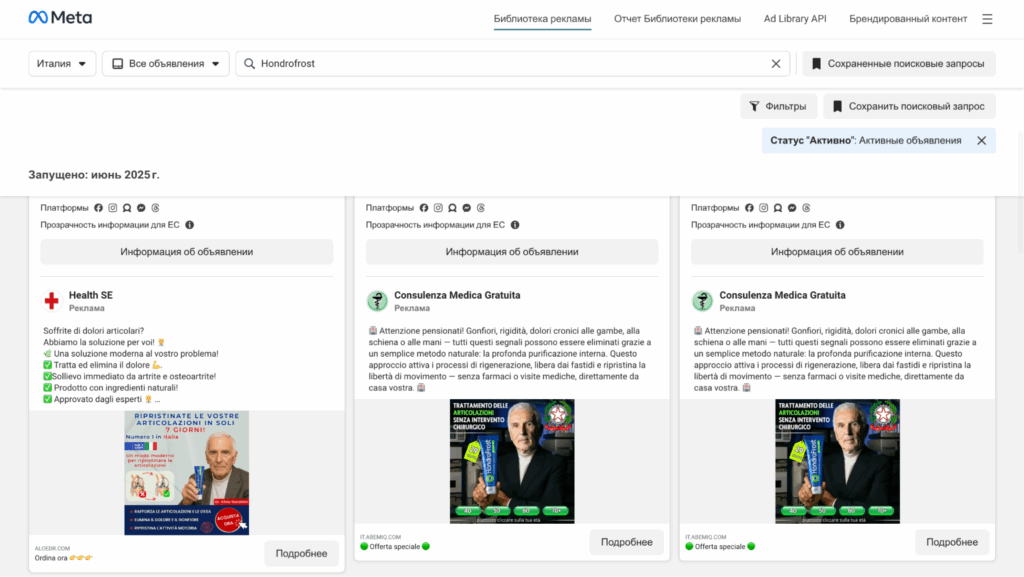The image size is (1024, 577).
Task: Click the Запущено: июнь 2025 г. heading
Action: pyautogui.click(x=93, y=174)
